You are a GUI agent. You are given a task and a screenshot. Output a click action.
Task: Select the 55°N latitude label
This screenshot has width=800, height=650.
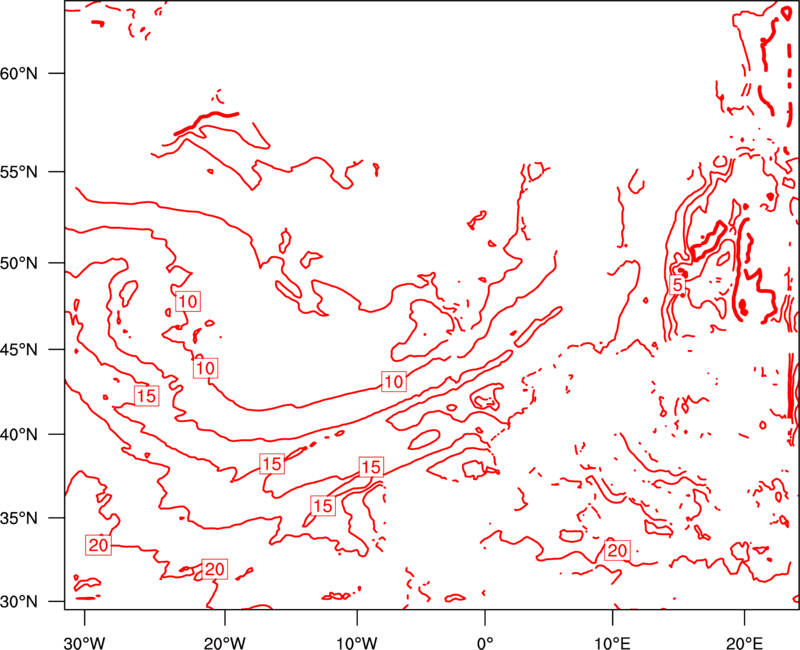[19, 172]
